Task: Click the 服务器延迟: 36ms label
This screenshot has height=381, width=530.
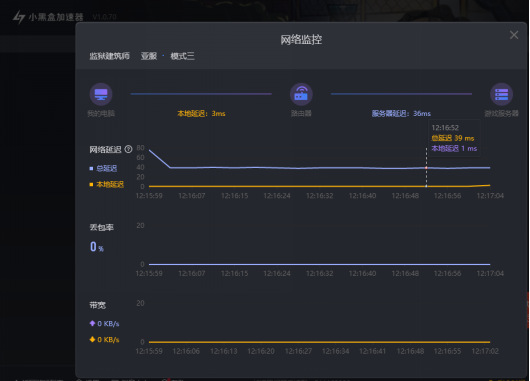Action: 401,114
